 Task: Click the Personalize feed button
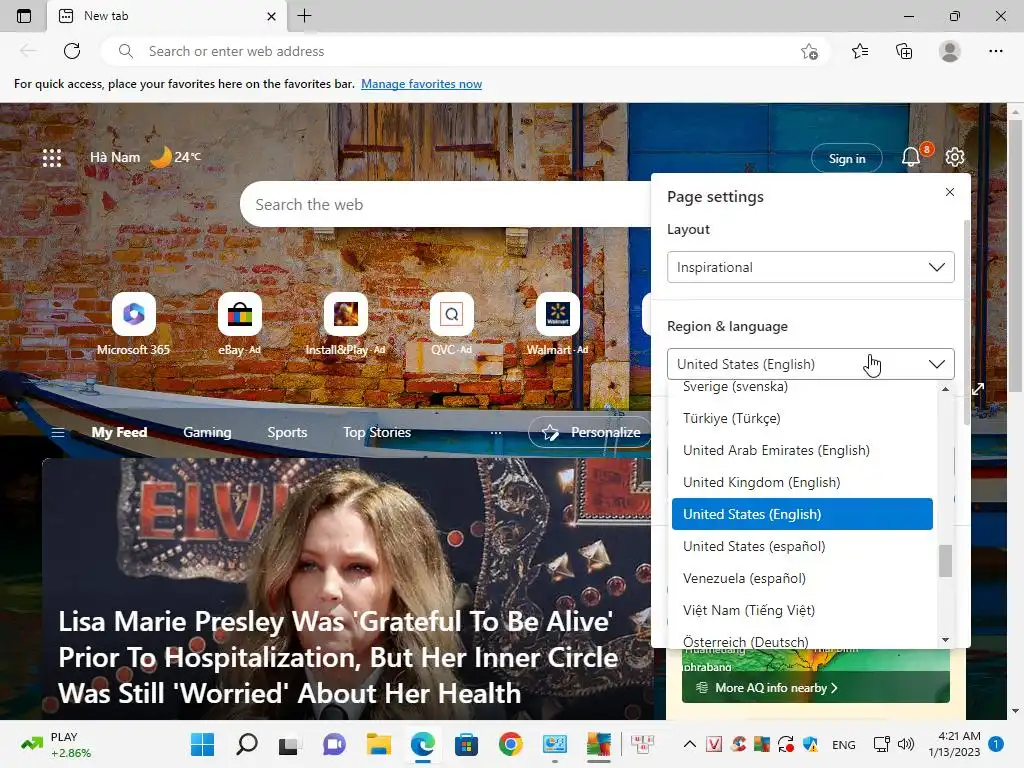tap(590, 432)
